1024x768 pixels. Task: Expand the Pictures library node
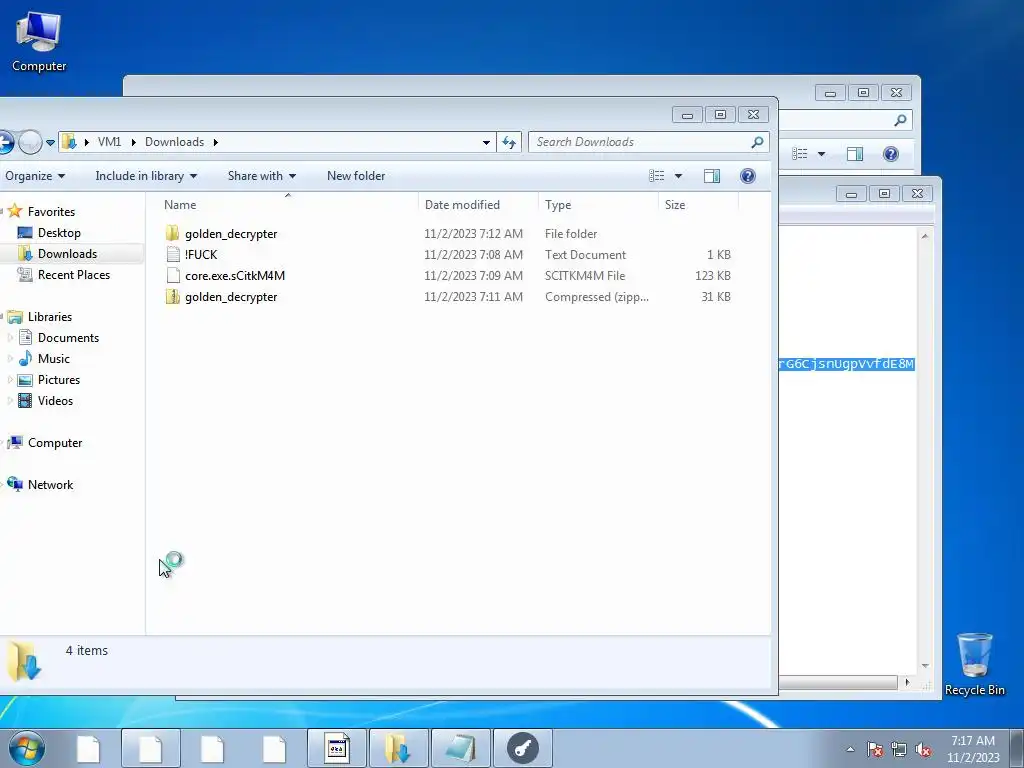(x=10, y=379)
